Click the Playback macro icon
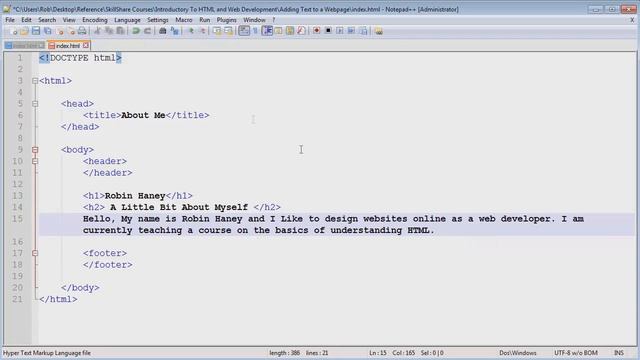The height and width of the screenshot is (360, 640). point(340,31)
